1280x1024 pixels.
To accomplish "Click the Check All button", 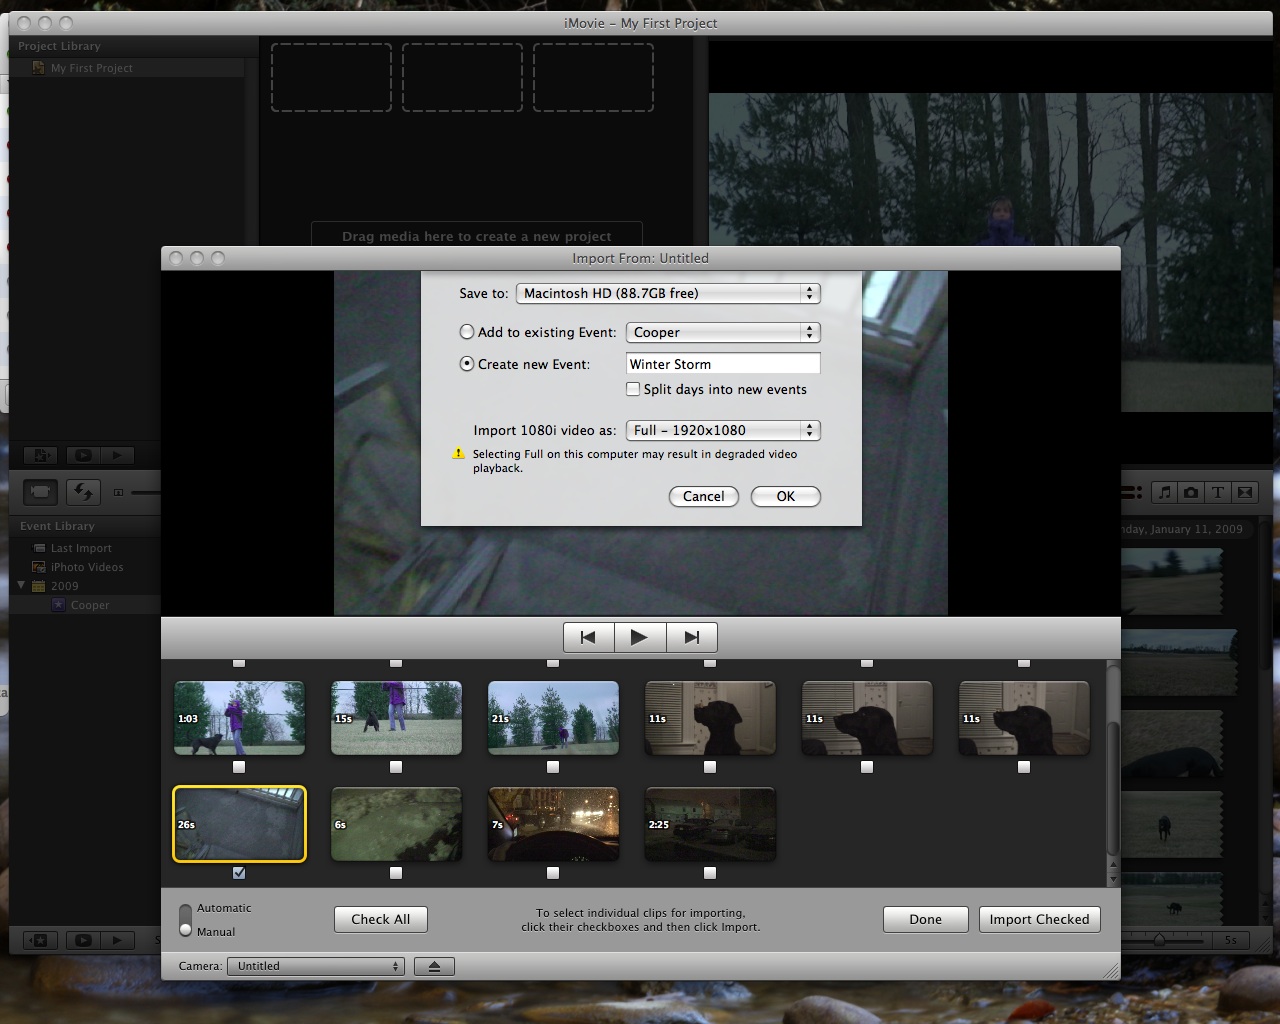I will click(381, 919).
